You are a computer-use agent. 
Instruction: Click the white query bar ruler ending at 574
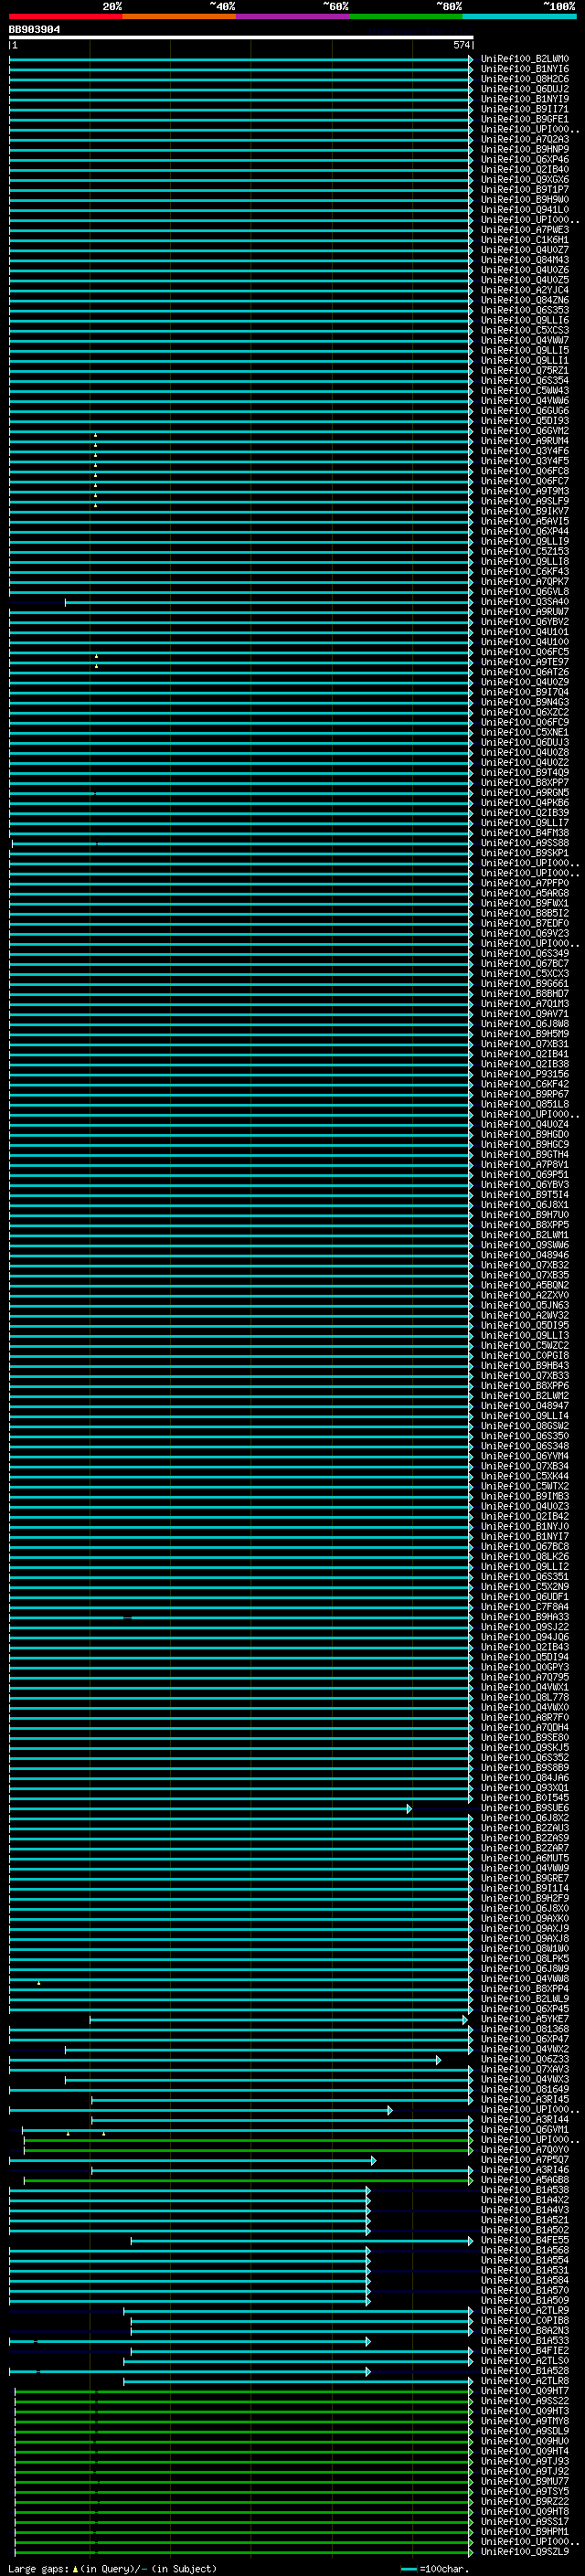tap(241, 38)
